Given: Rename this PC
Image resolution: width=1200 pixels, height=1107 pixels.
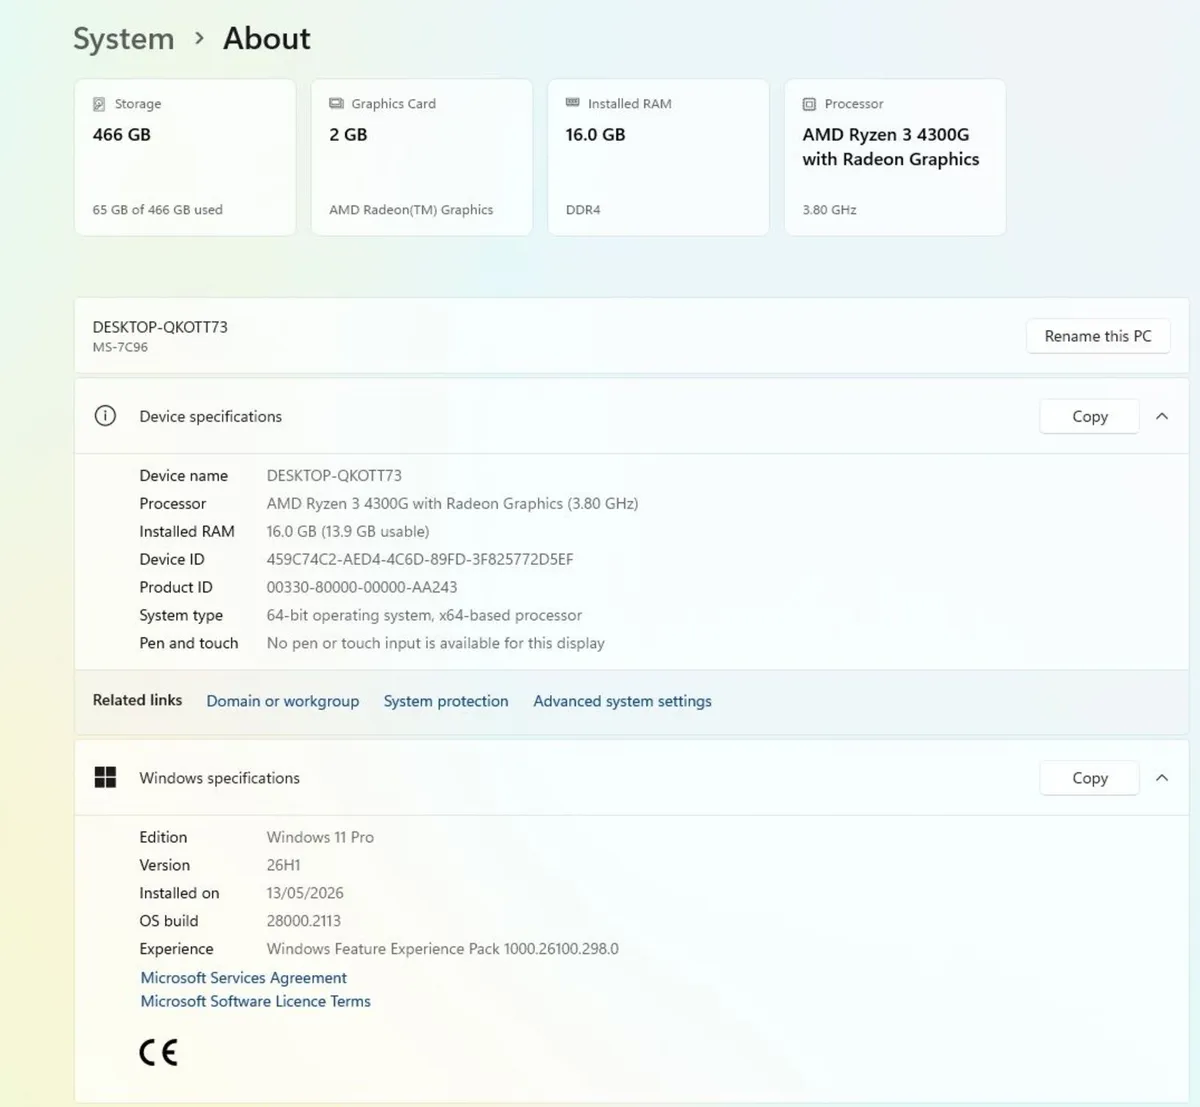Looking at the screenshot, I should 1098,336.
